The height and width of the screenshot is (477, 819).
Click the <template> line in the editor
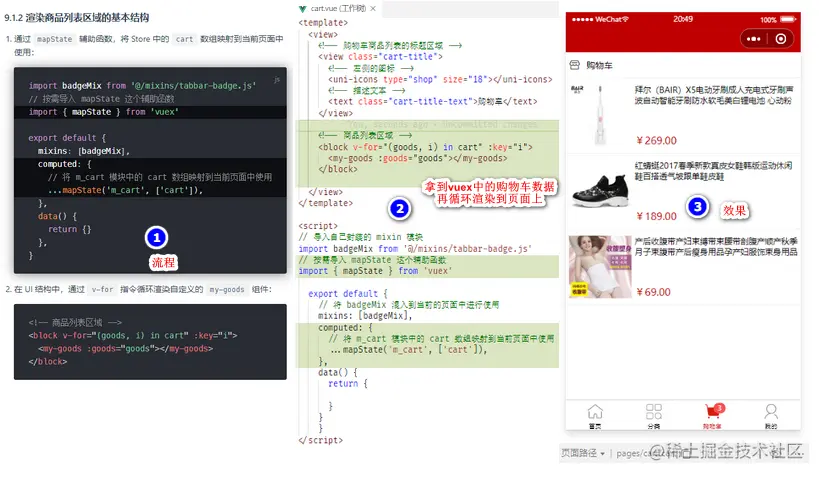[x=323, y=23]
